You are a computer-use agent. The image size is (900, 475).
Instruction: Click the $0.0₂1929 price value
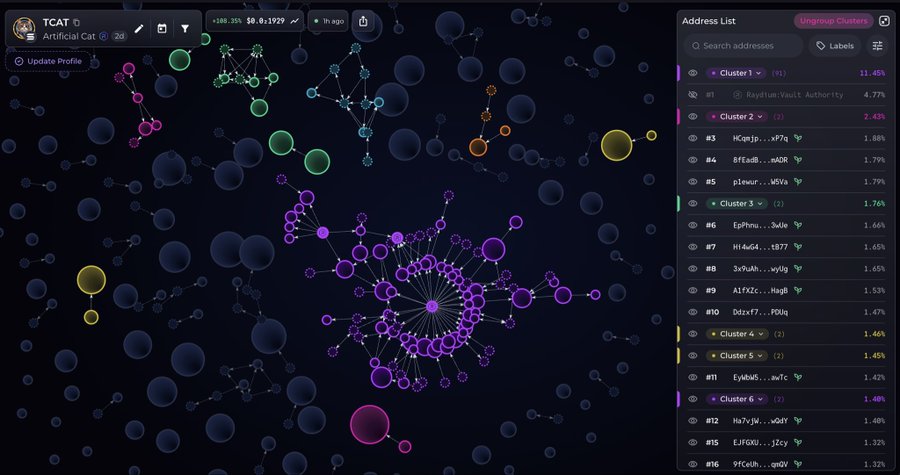pos(265,21)
